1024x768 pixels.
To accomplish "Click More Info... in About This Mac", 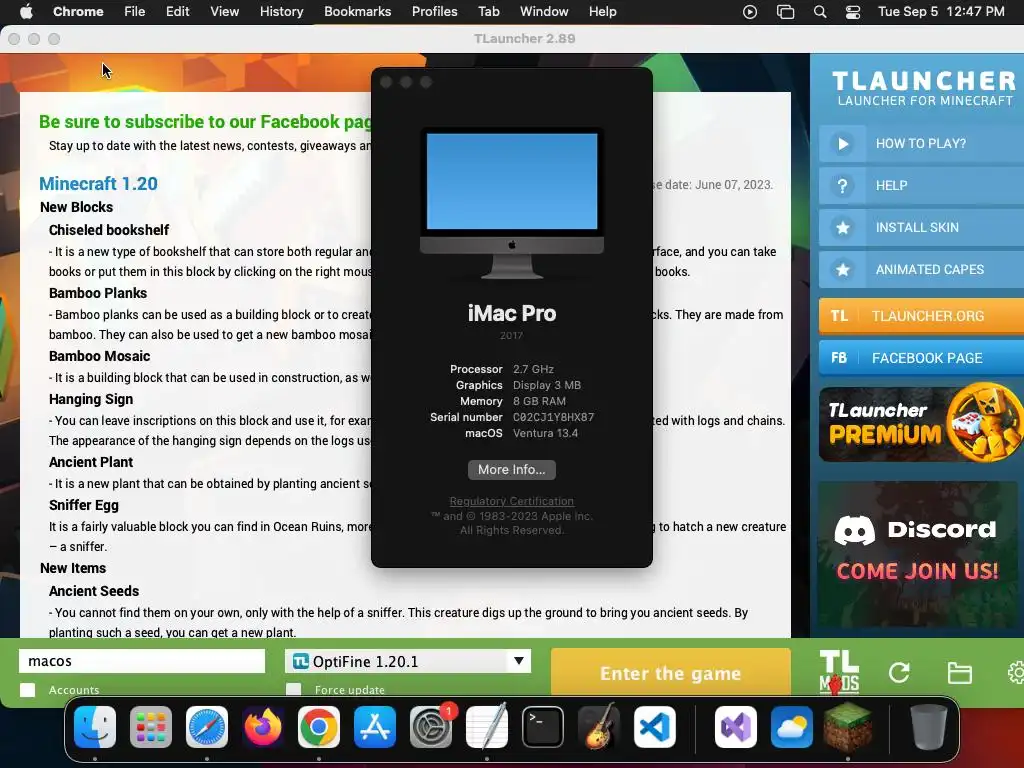I will 511,470.
